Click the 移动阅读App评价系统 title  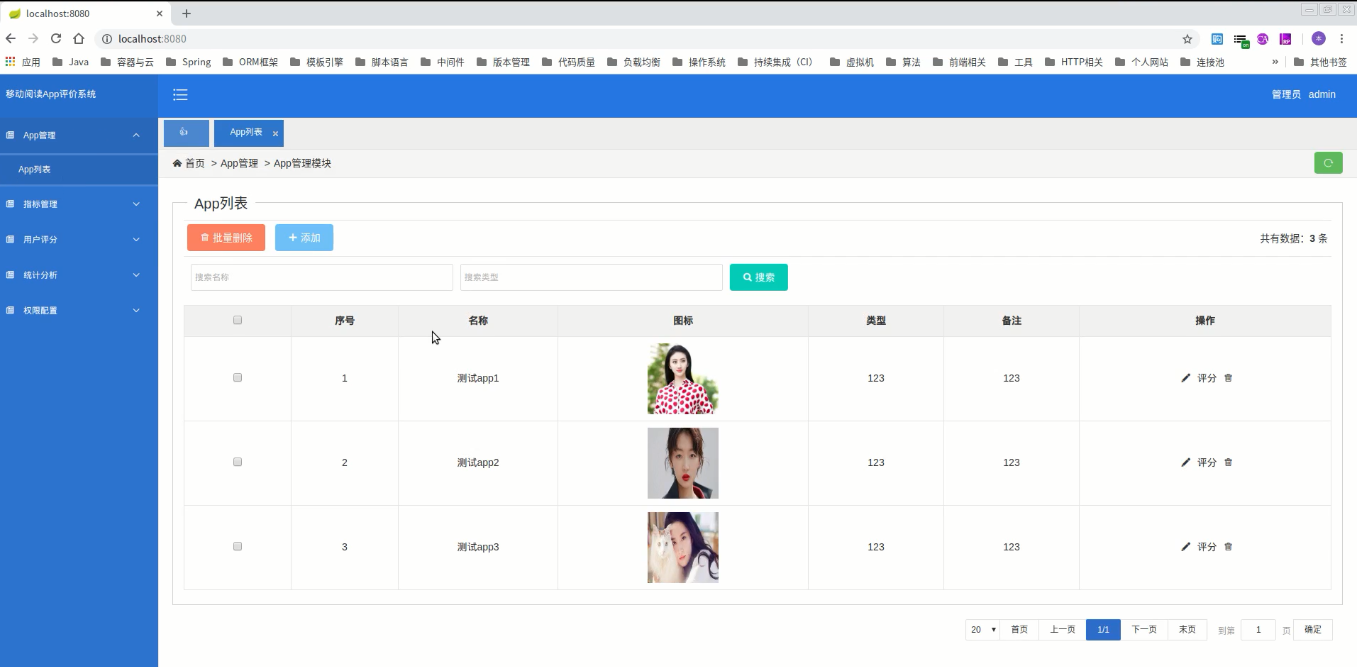51,94
